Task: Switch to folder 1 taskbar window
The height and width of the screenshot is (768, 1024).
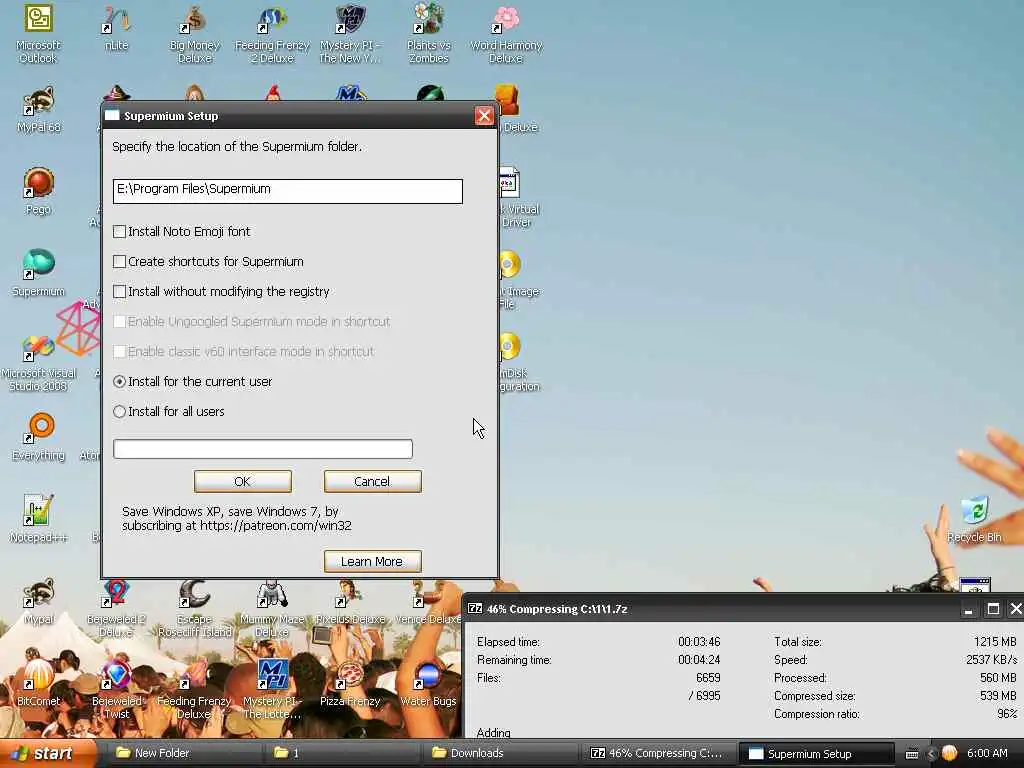Action: coord(344,753)
